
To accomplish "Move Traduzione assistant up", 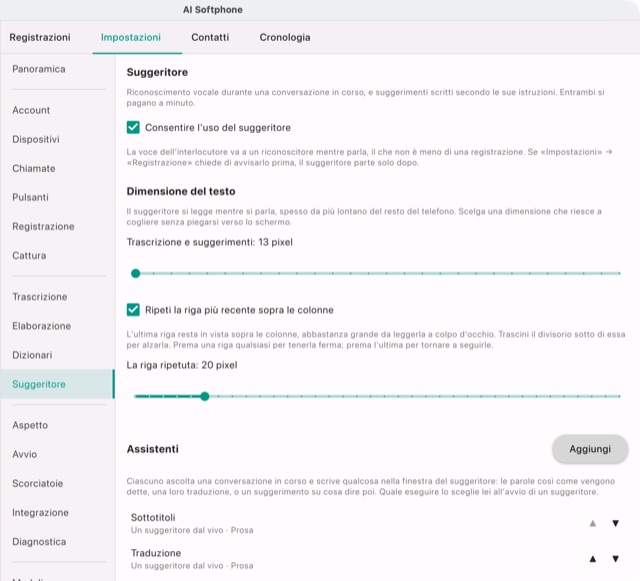I will point(593,559).
